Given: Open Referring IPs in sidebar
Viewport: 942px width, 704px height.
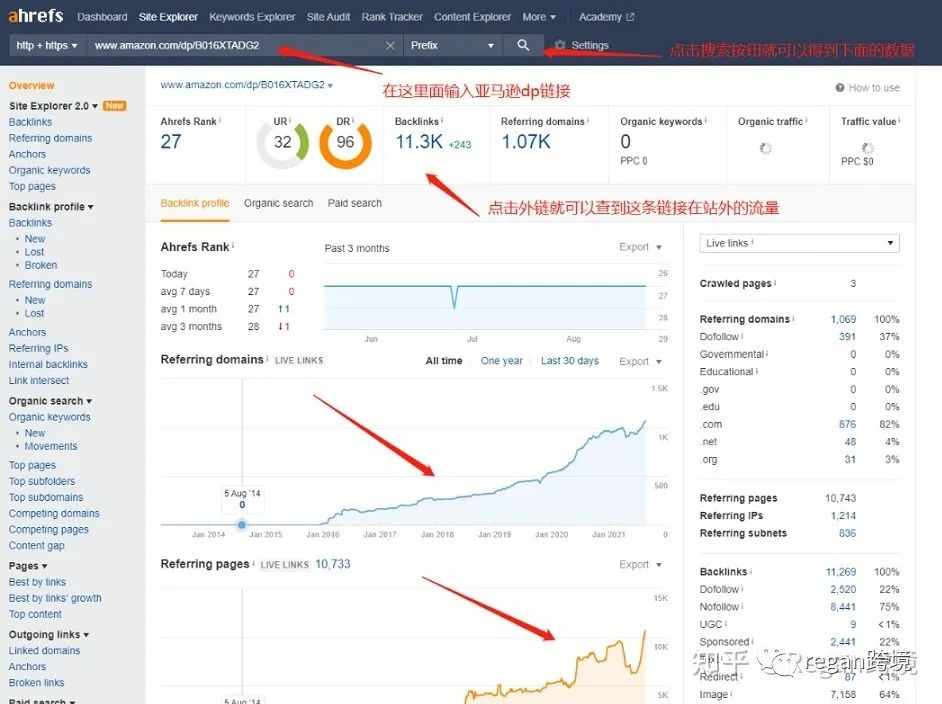Looking at the screenshot, I should click(x=38, y=348).
